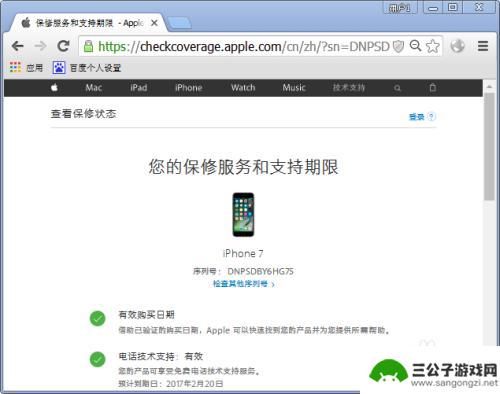Click the browser forward arrow
The height and width of the screenshot is (394, 500).
(x=40, y=46)
